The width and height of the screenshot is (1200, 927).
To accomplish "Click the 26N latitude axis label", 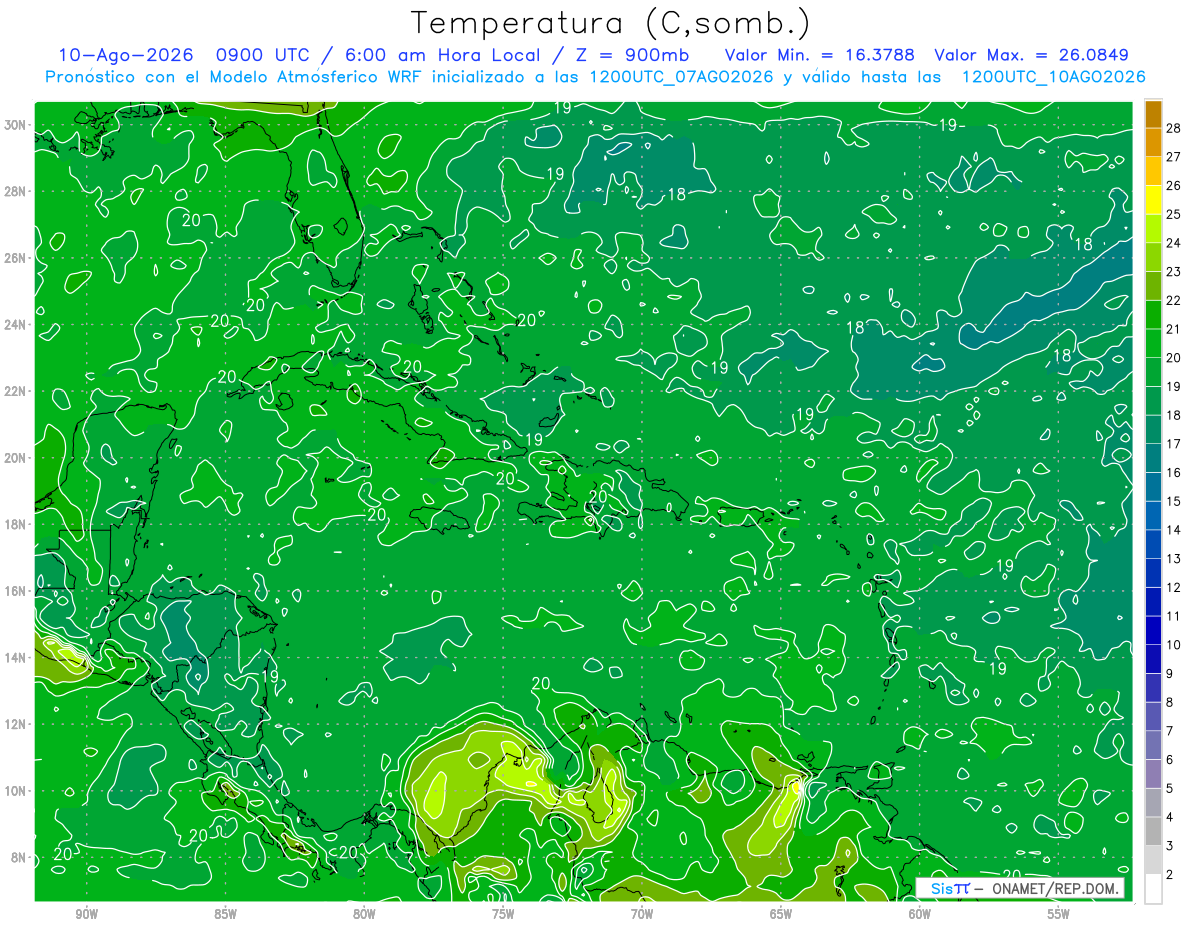I will 16,258.
